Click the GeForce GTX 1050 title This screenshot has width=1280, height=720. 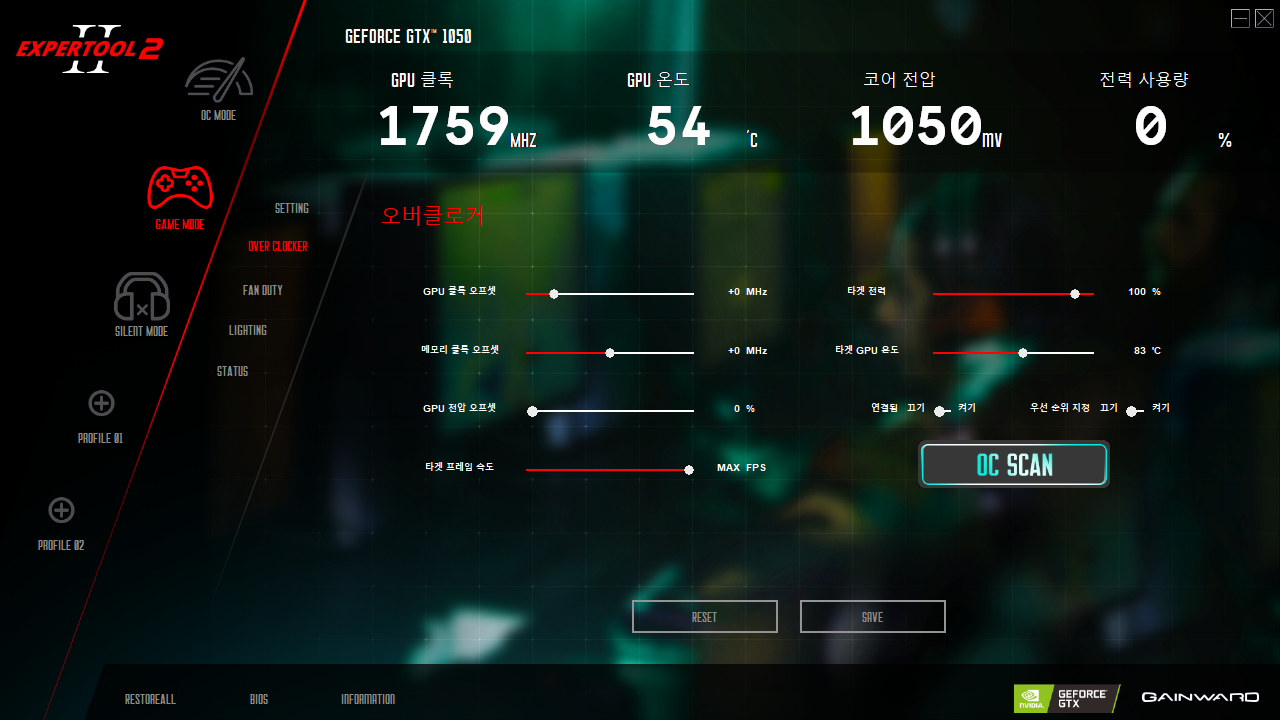[x=408, y=36]
